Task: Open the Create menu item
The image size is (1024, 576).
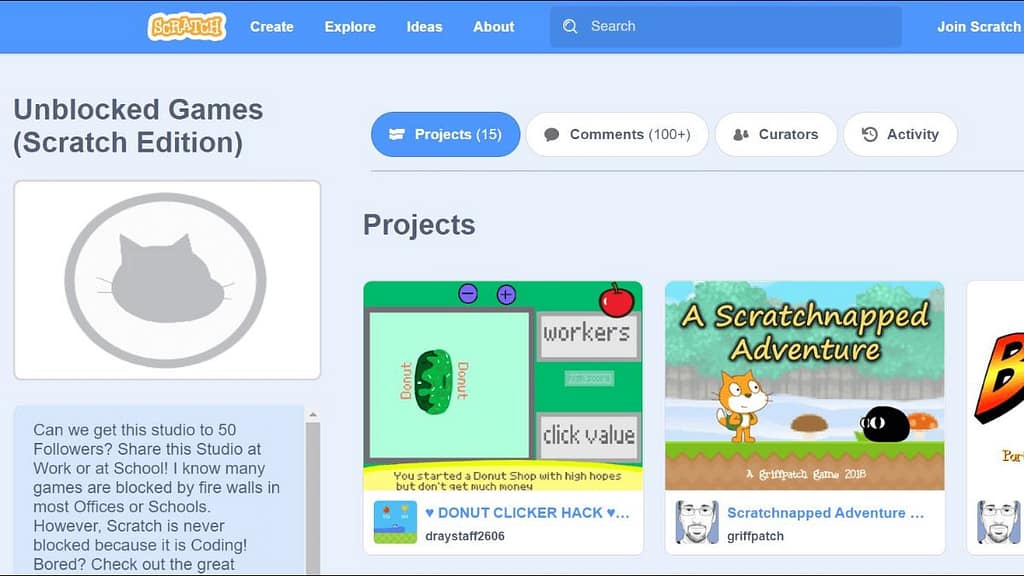Action: coord(272,27)
